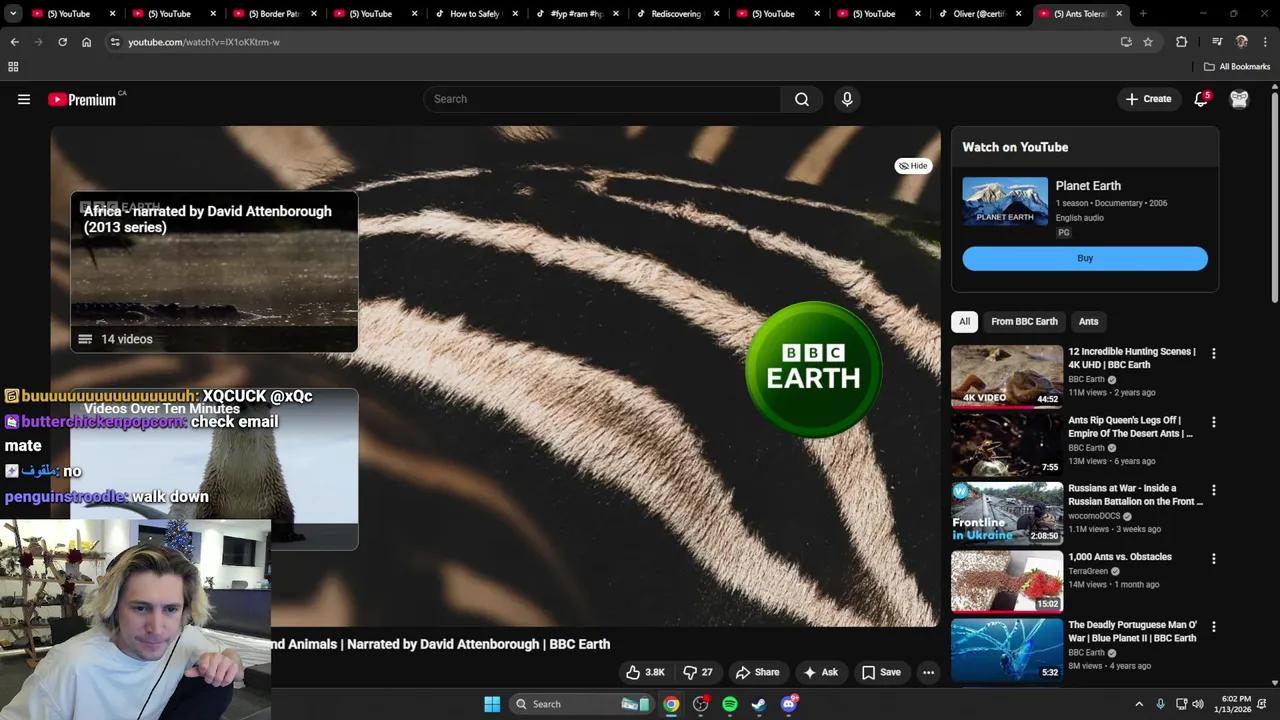Open Chrome from the taskbar

pyautogui.click(x=671, y=704)
